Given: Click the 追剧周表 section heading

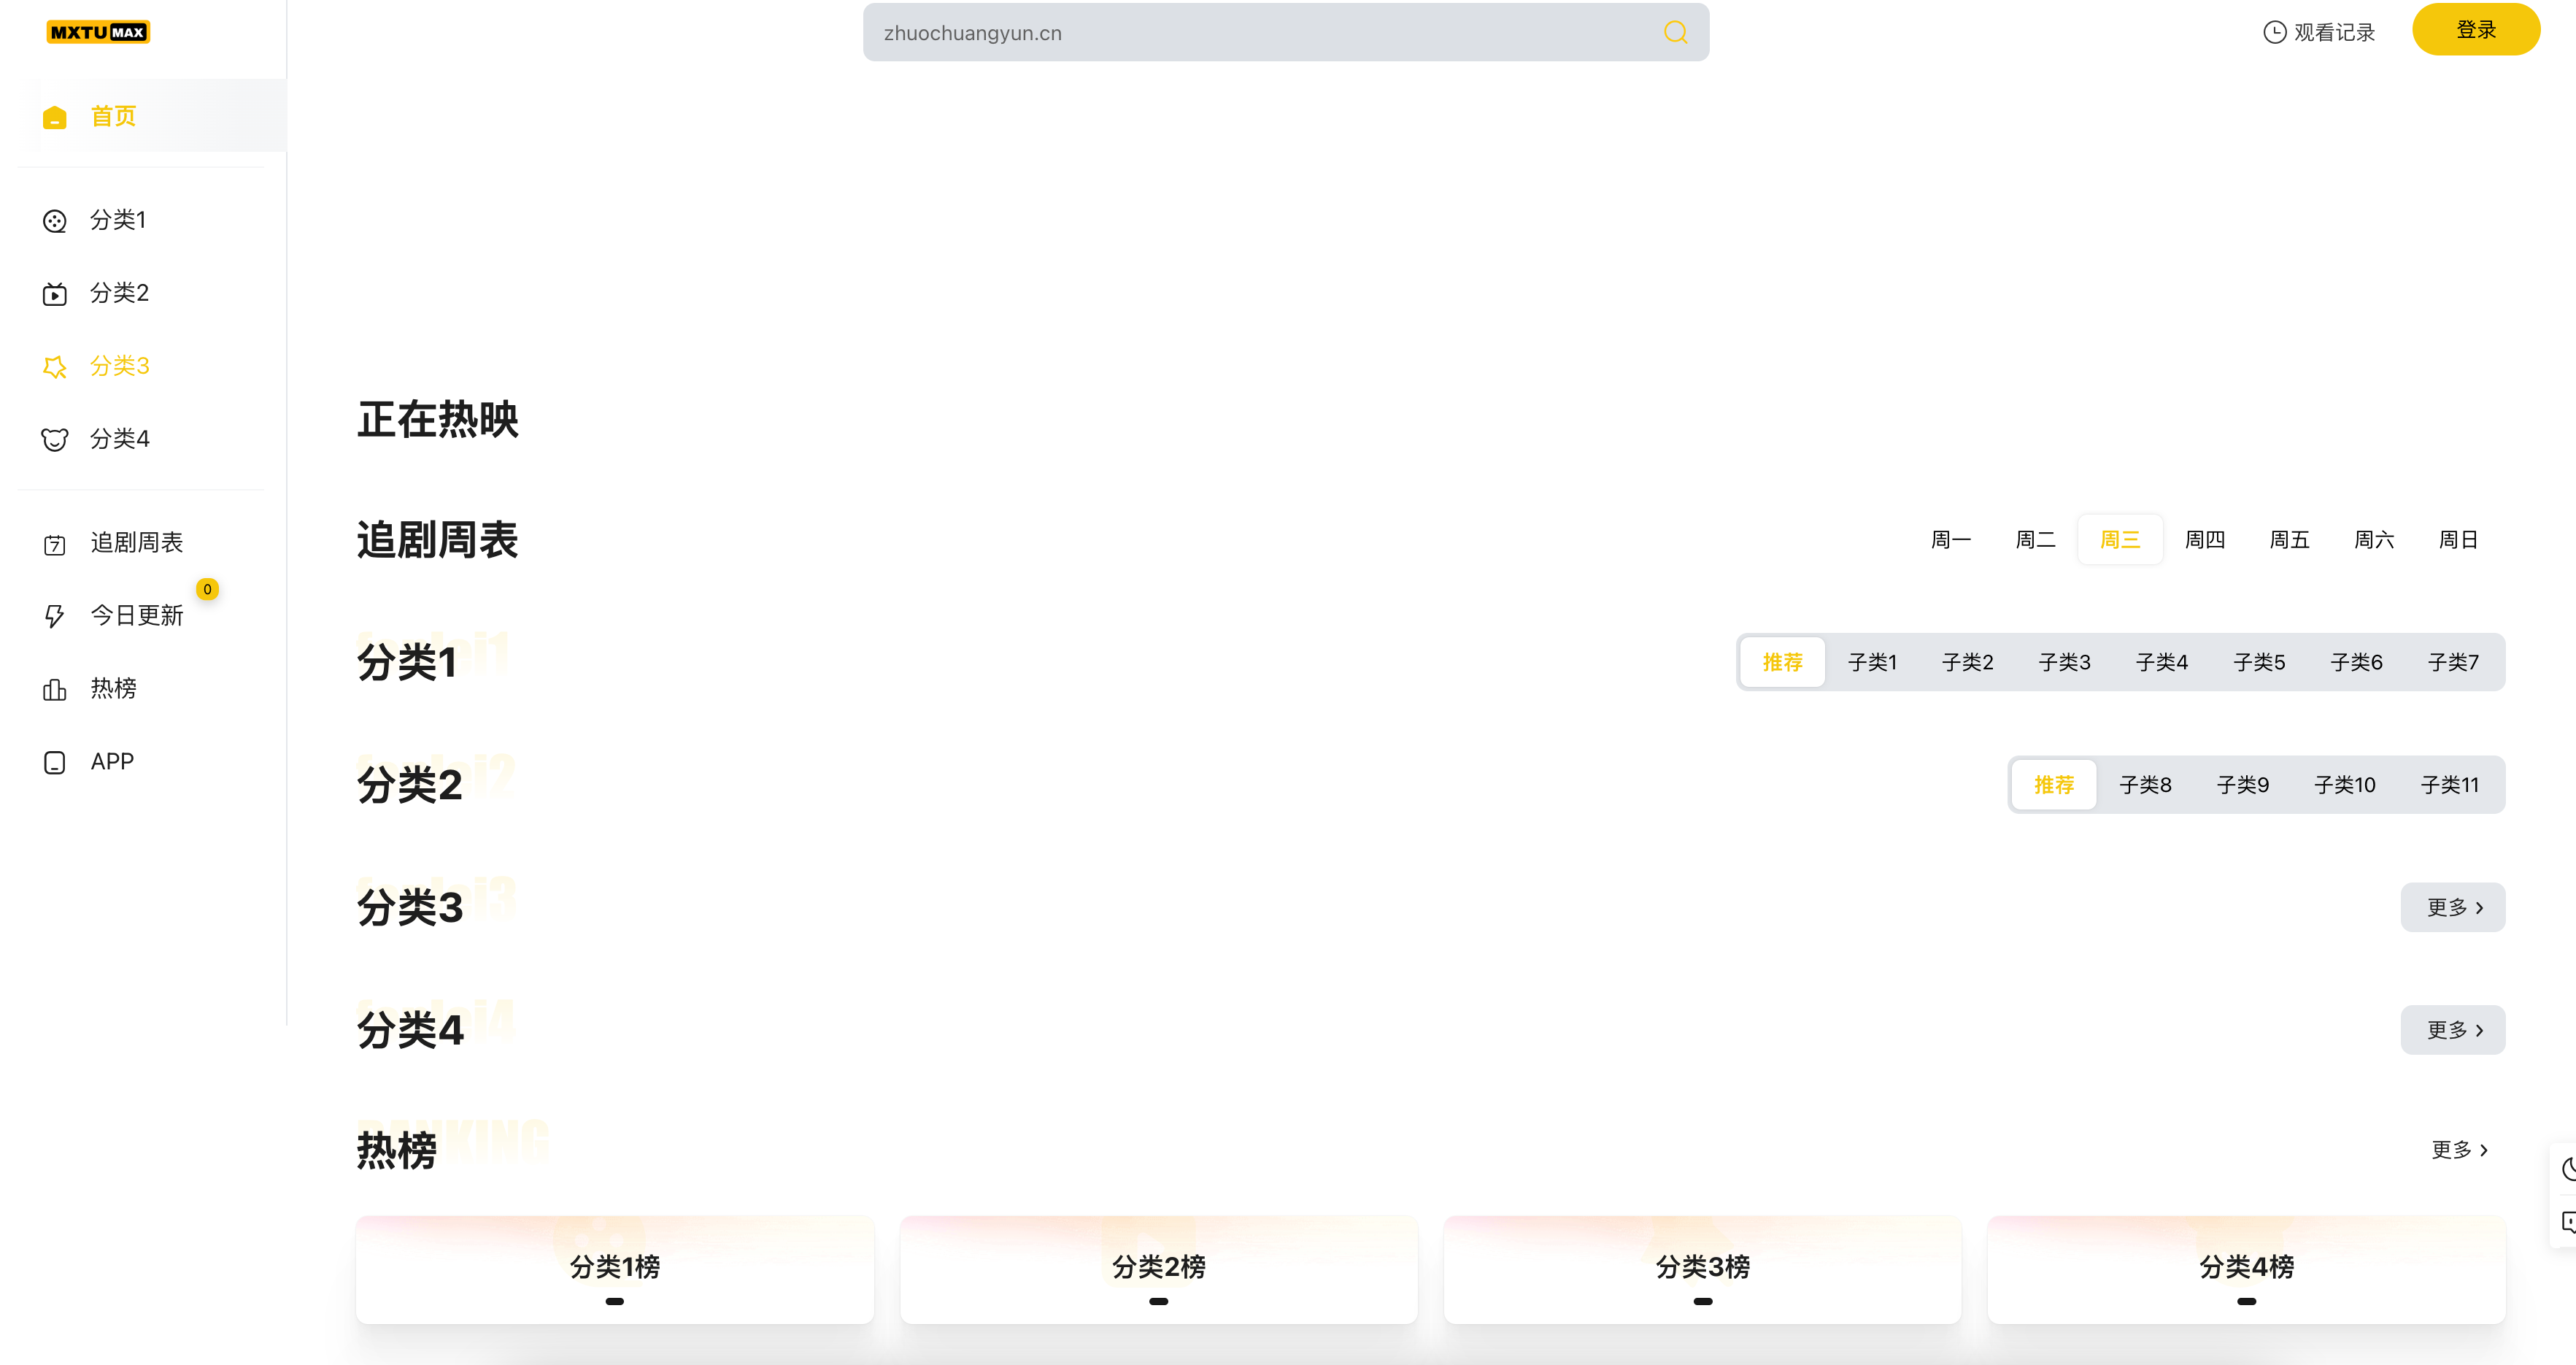Looking at the screenshot, I should [437, 540].
